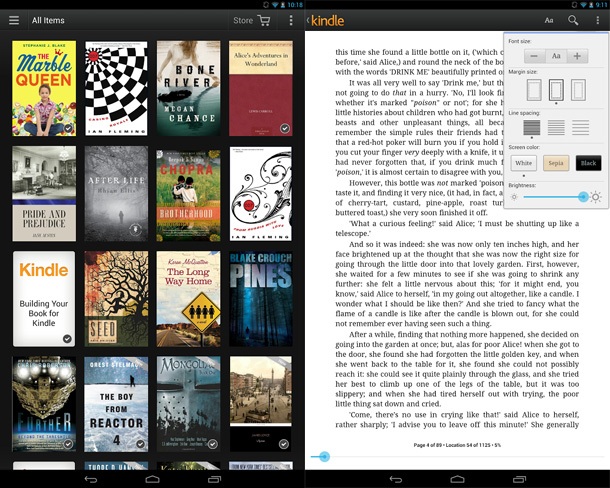Tap checkmark on Boy from Reactor 4

(x=140, y=444)
